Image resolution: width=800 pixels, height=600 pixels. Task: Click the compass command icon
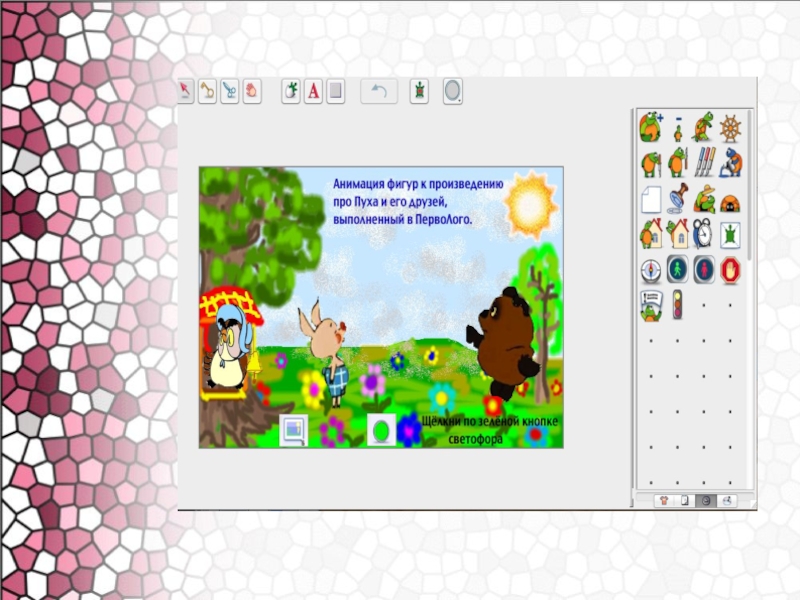pyautogui.click(x=651, y=271)
